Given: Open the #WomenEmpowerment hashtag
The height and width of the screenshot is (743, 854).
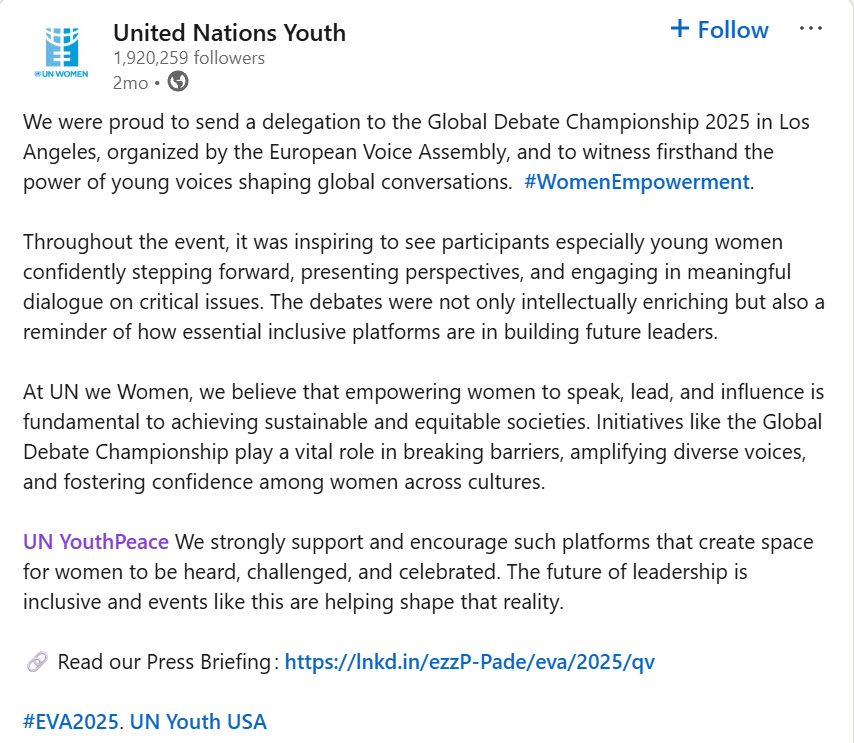Looking at the screenshot, I should click(636, 182).
